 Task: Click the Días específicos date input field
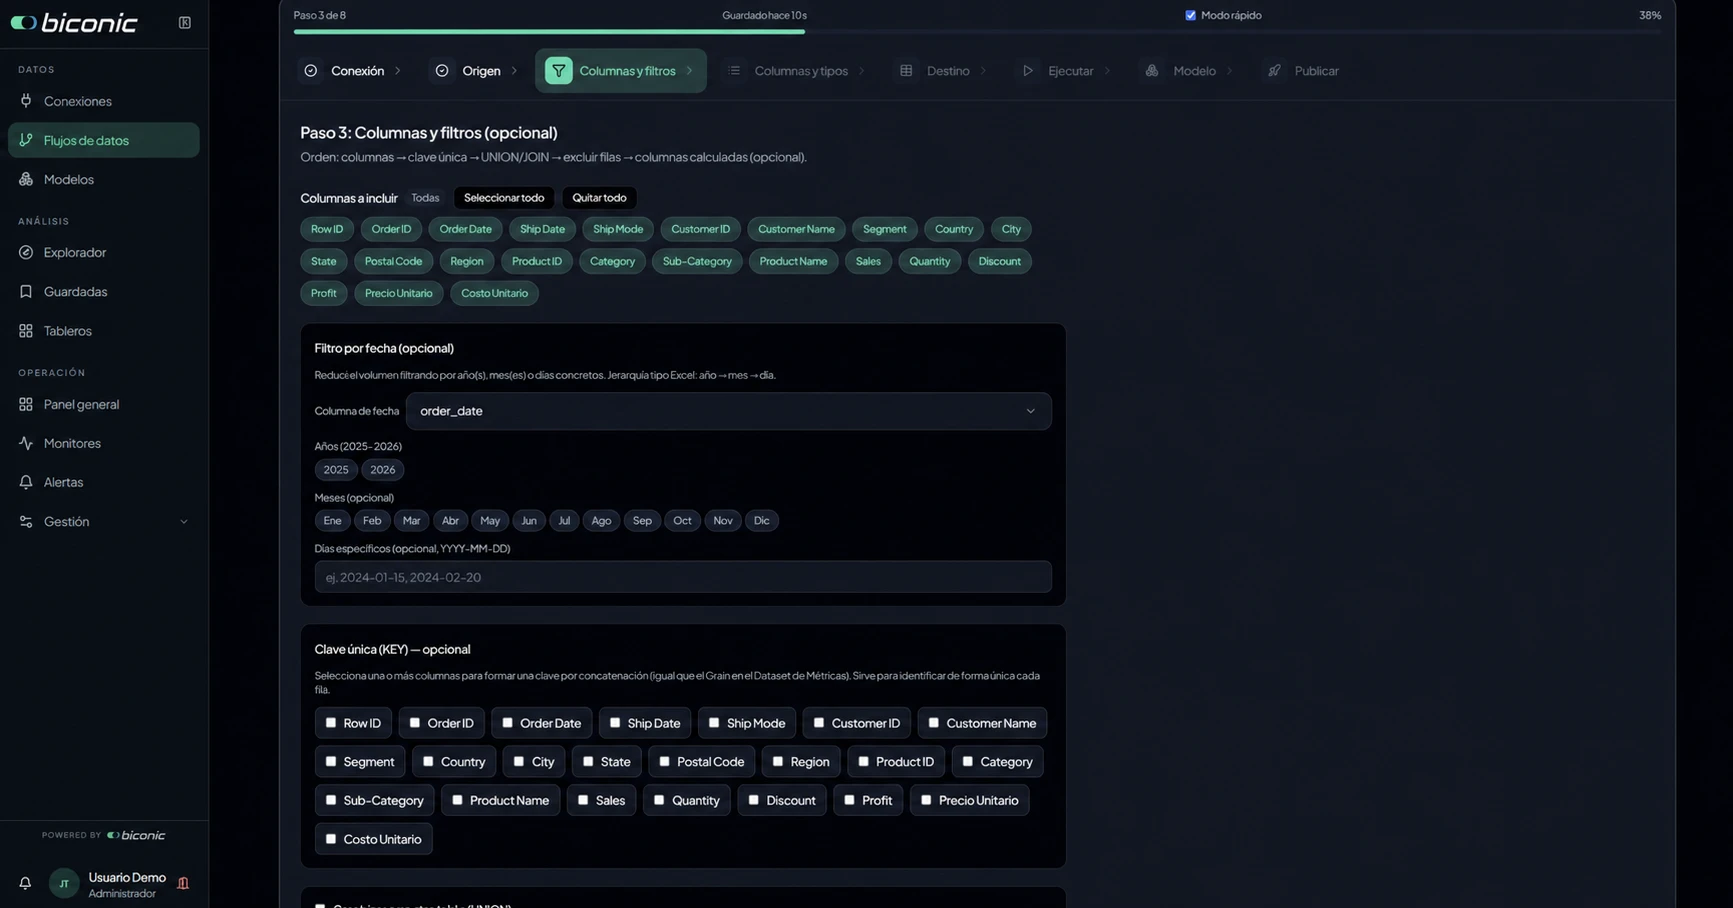point(683,577)
